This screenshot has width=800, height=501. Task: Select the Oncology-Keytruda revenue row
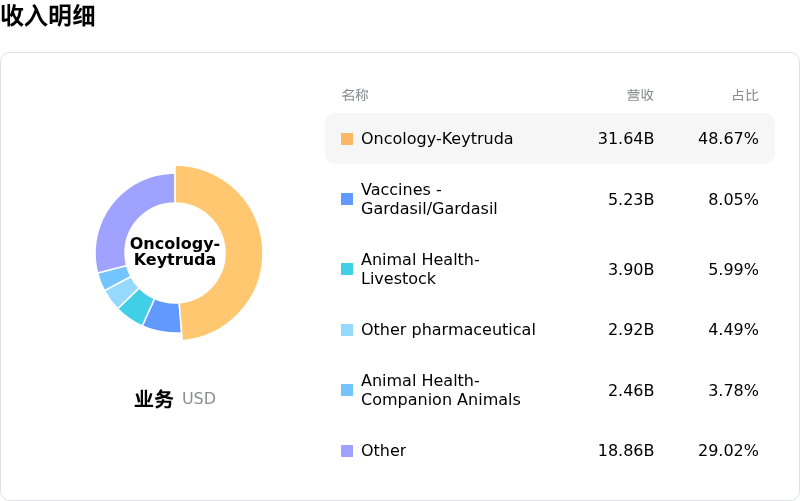[x=549, y=139]
